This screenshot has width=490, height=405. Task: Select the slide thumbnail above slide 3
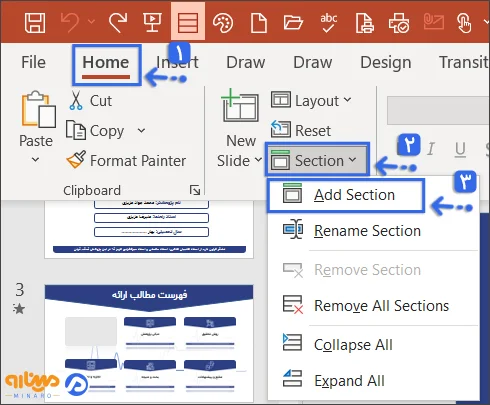(149, 229)
